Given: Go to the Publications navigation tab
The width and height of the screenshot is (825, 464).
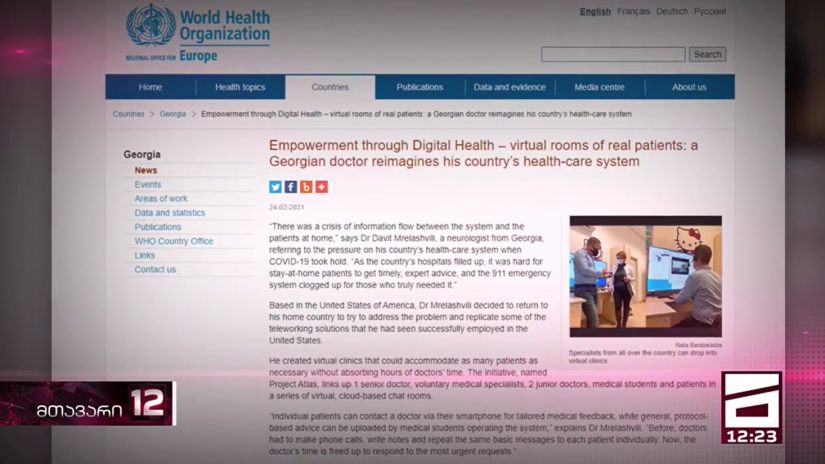Looking at the screenshot, I should (x=420, y=87).
